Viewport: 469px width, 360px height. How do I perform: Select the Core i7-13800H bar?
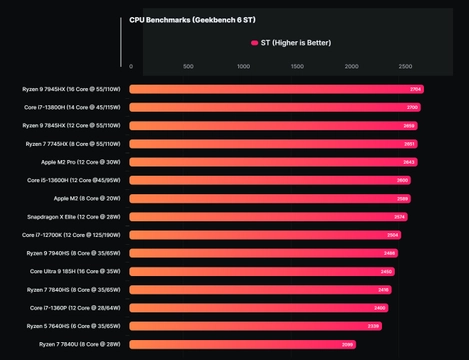[x=275, y=107]
